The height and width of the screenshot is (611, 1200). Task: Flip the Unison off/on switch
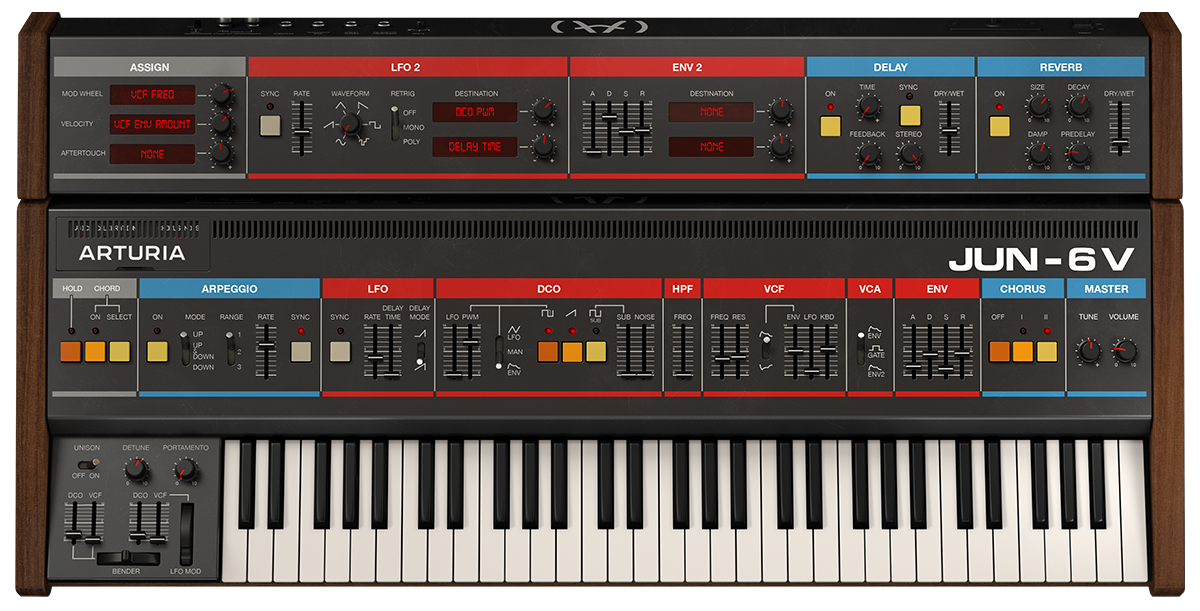click(x=92, y=464)
